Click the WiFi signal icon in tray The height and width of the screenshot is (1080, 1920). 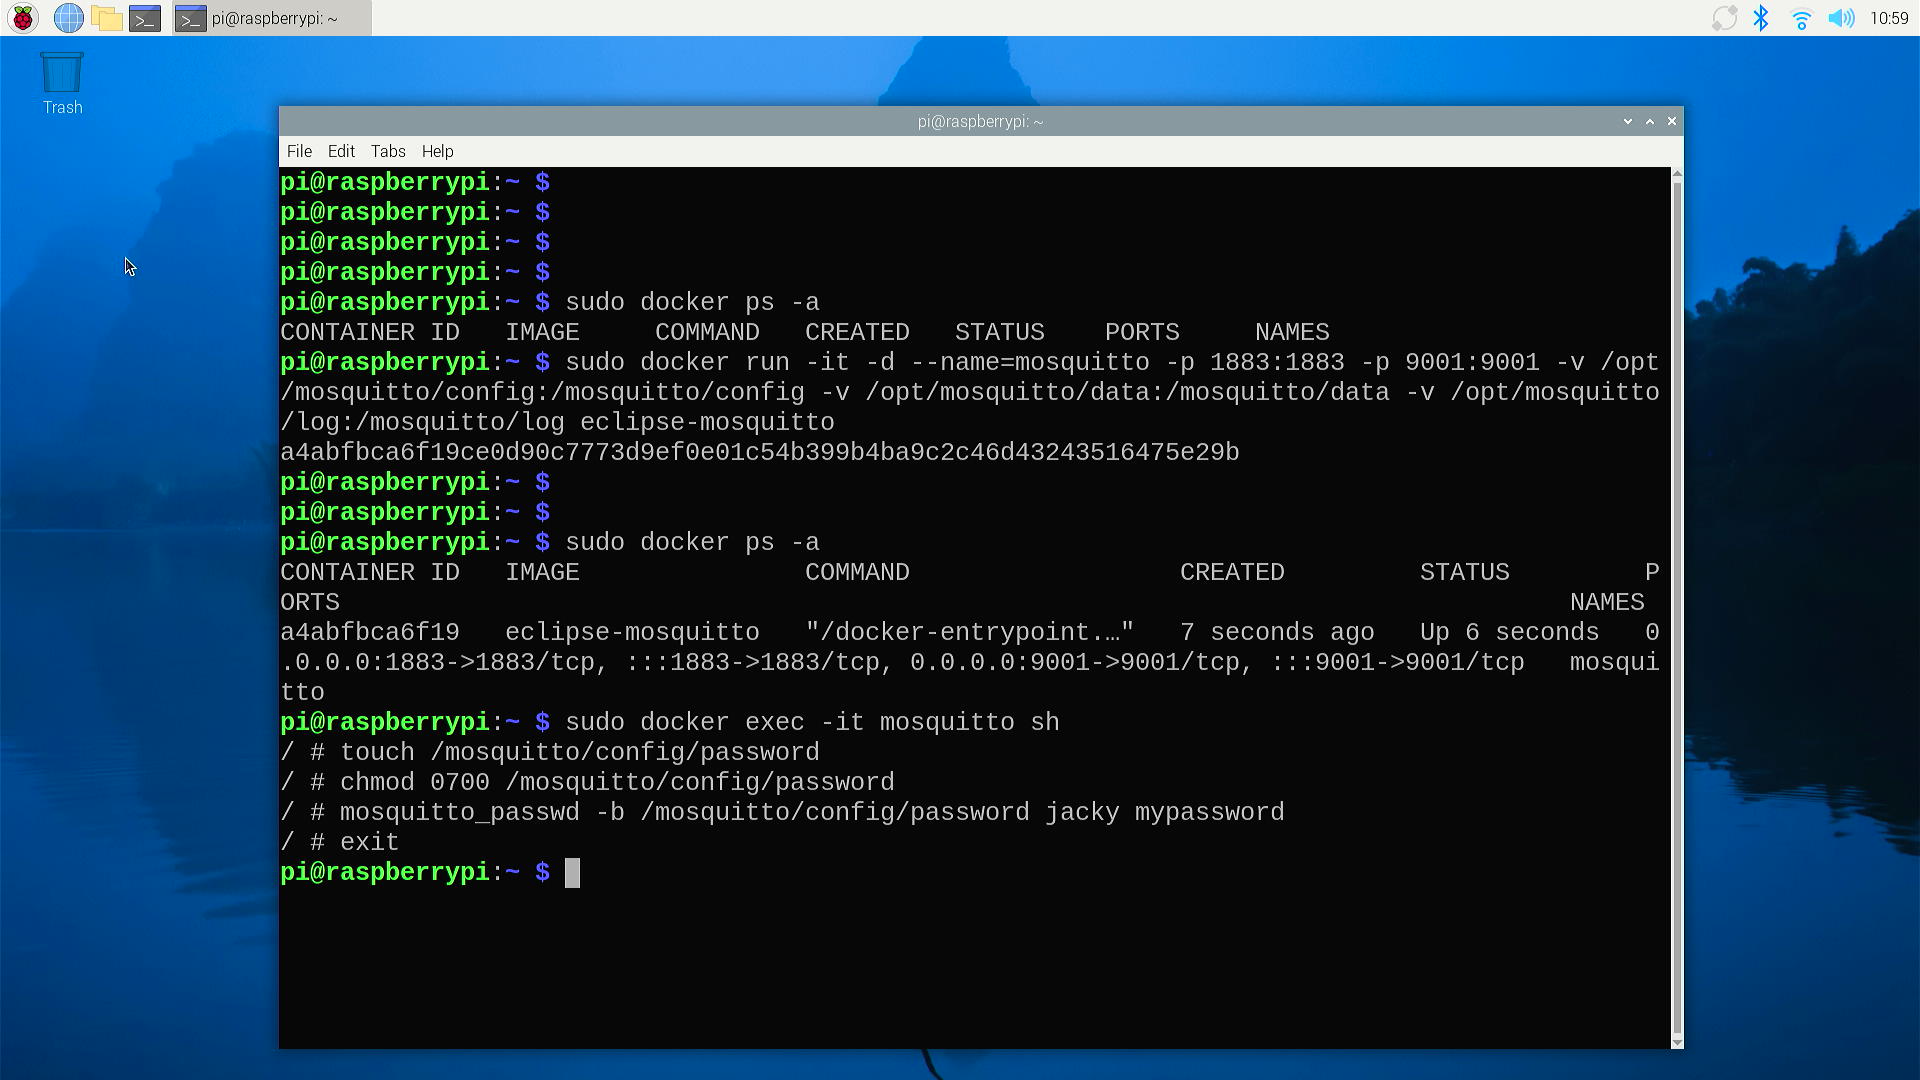click(x=1799, y=18)
